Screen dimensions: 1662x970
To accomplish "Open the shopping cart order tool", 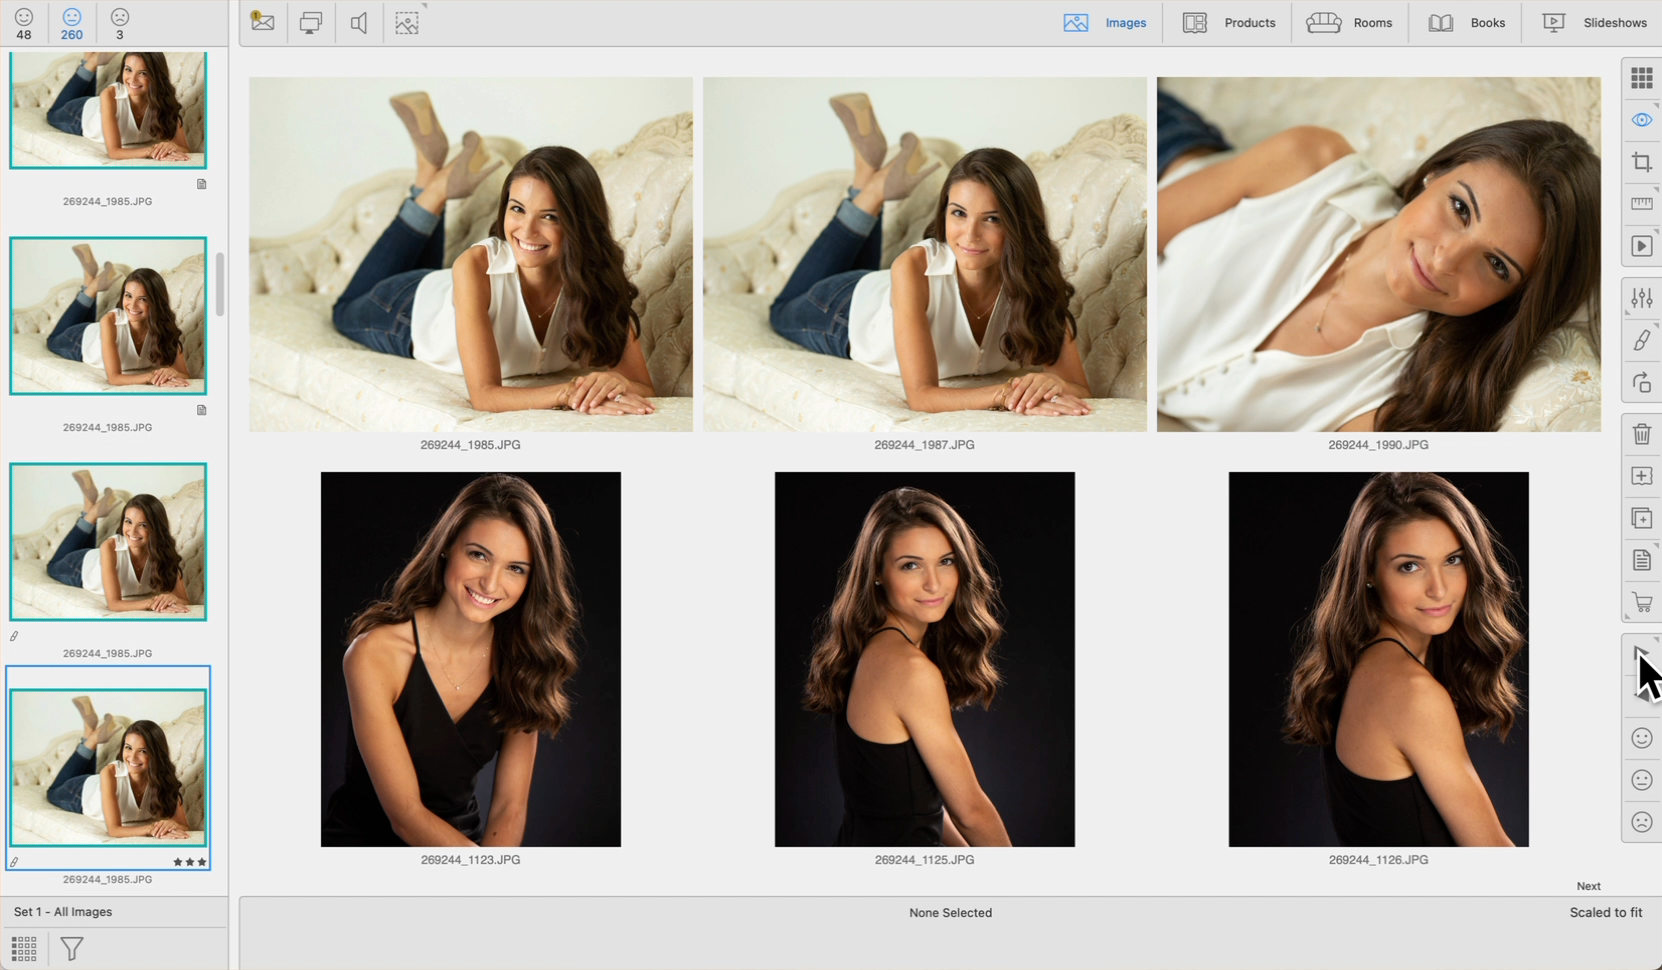I will (1641, 602).
